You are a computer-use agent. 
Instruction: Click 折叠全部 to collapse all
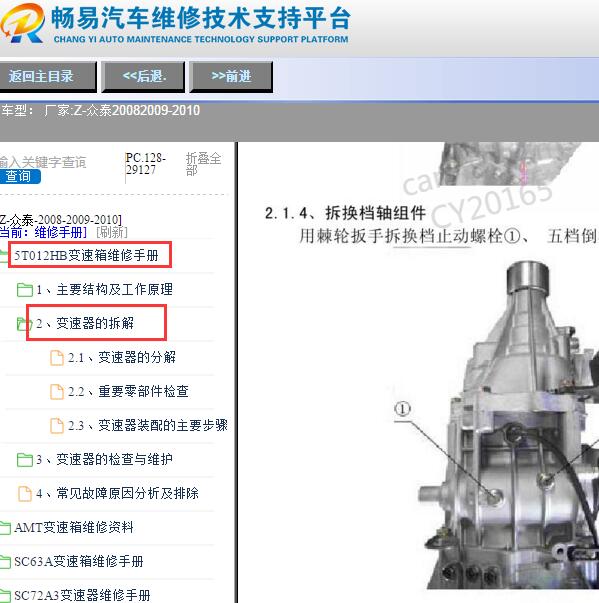pos(203,164)
